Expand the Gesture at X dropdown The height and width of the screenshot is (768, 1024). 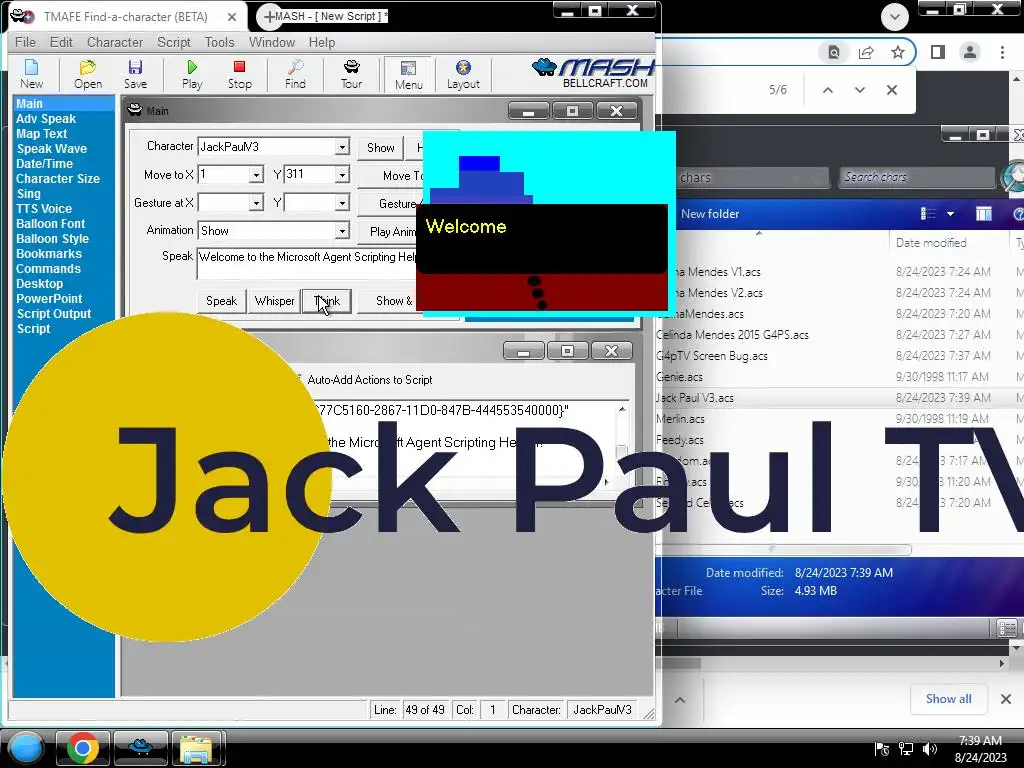256,203
